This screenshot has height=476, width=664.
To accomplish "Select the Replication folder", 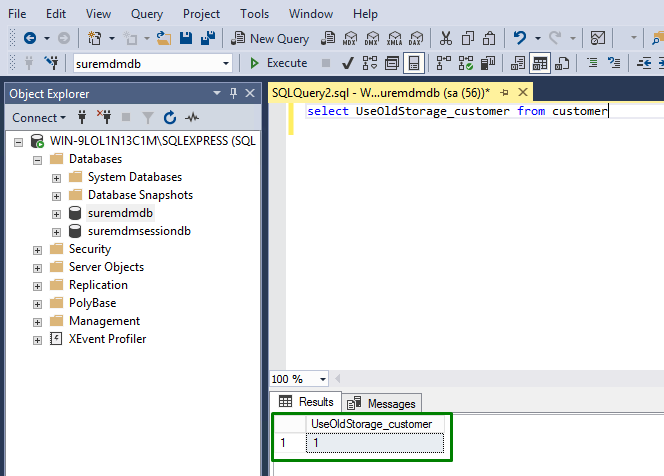I will click(x=98, y=285).
